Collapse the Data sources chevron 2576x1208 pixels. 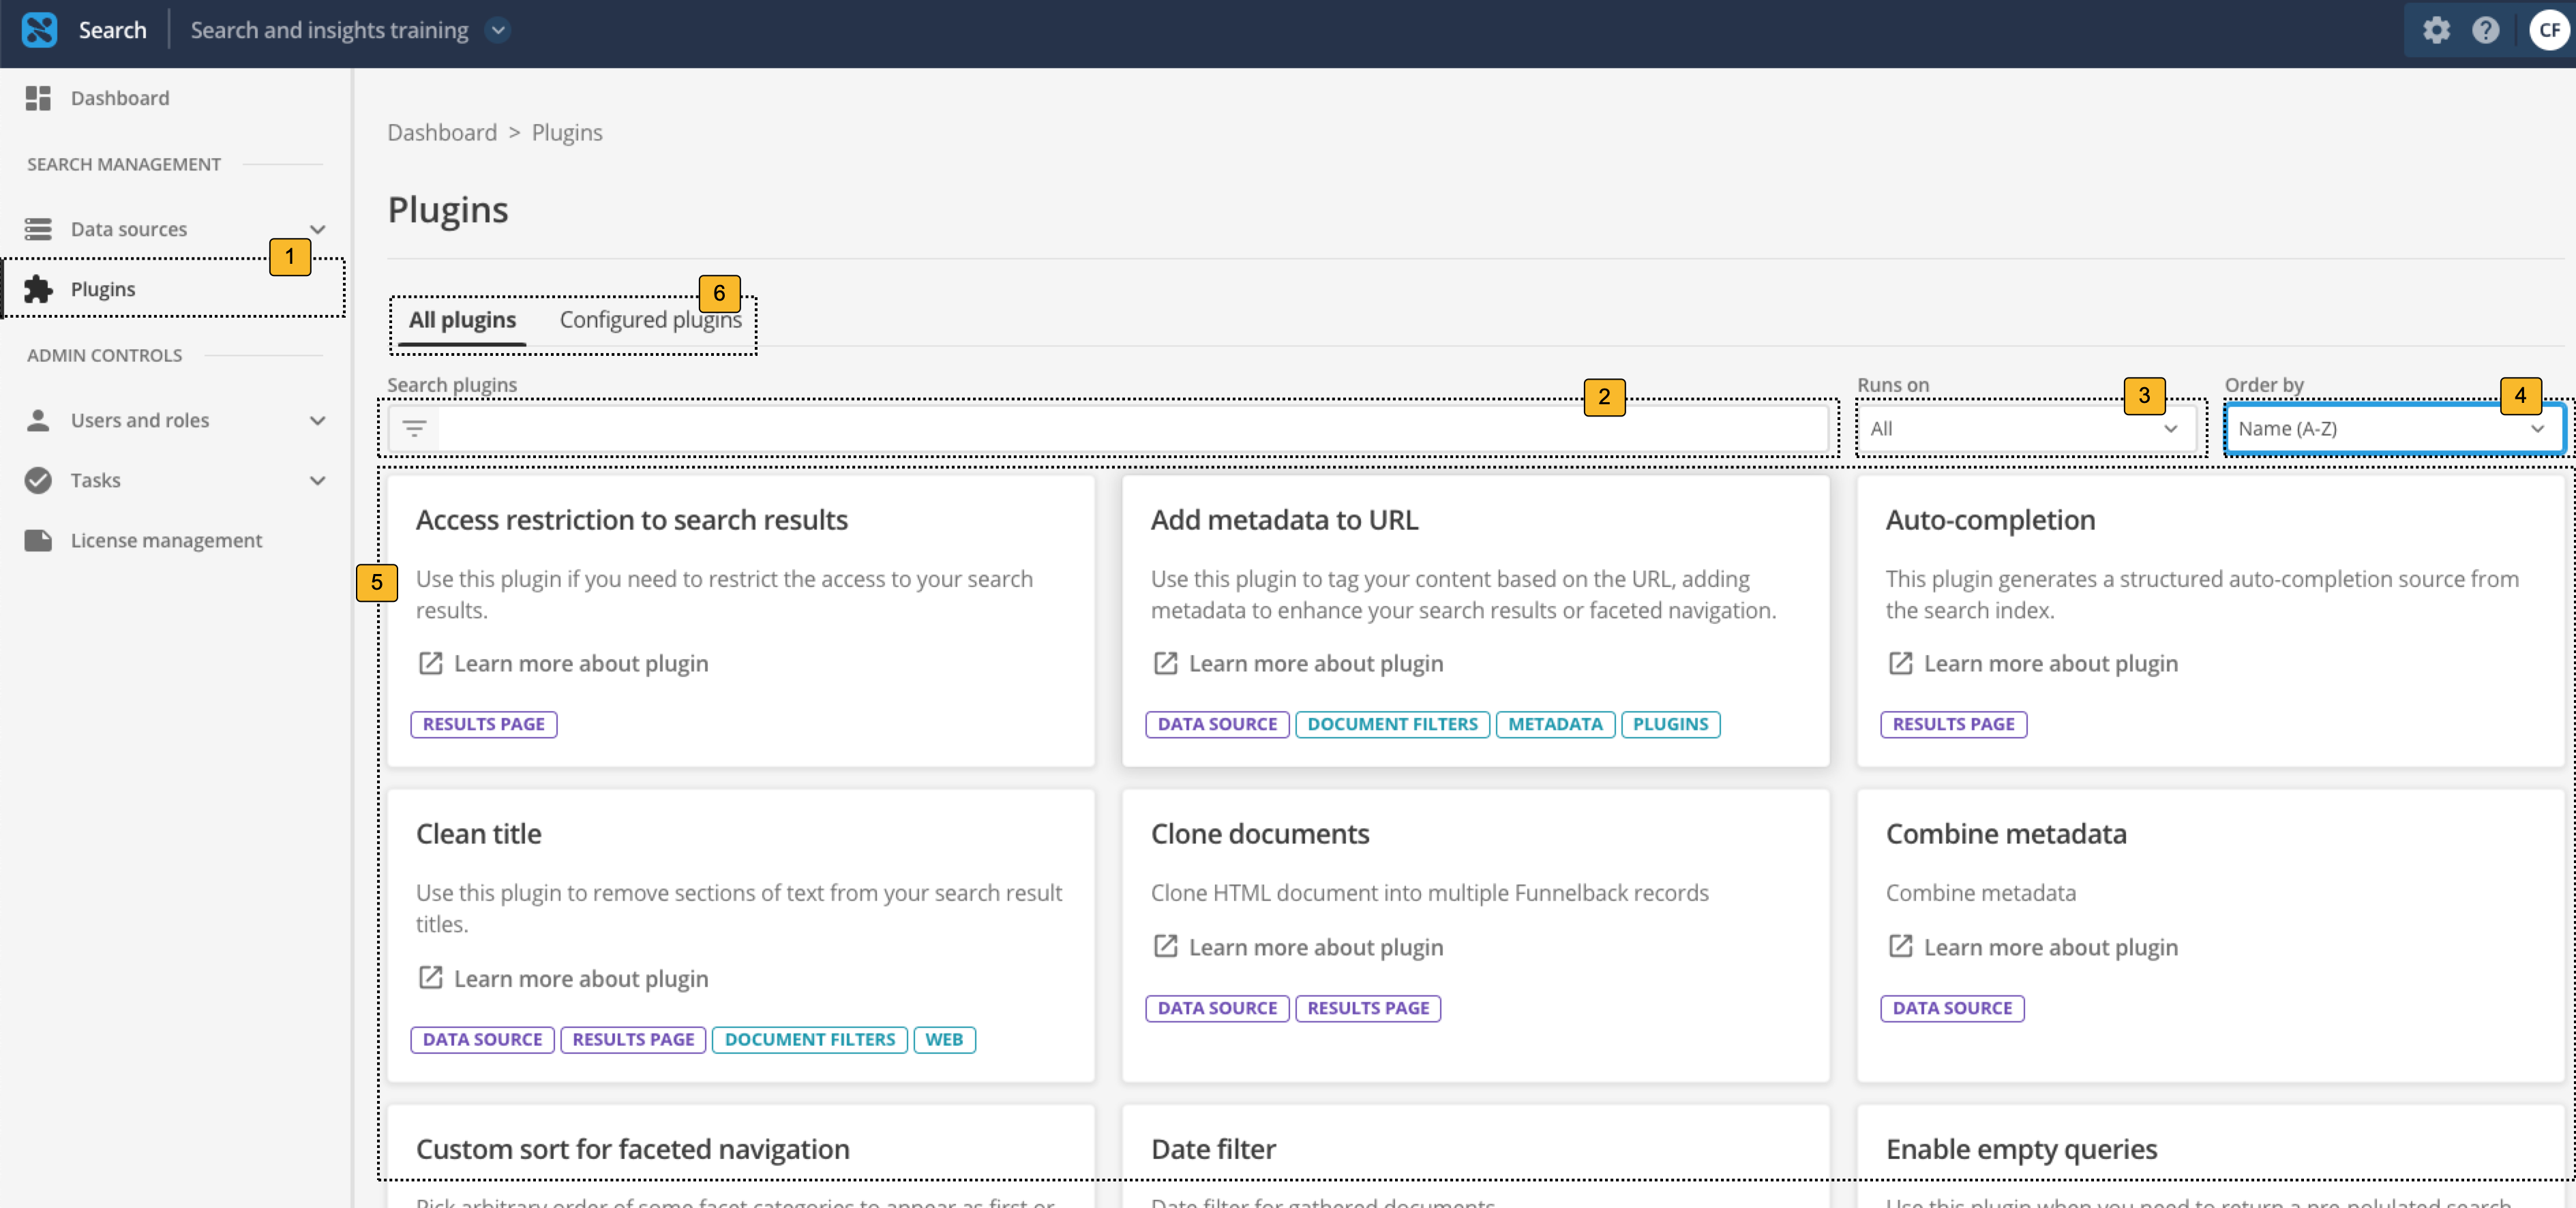tap(318, 229)
